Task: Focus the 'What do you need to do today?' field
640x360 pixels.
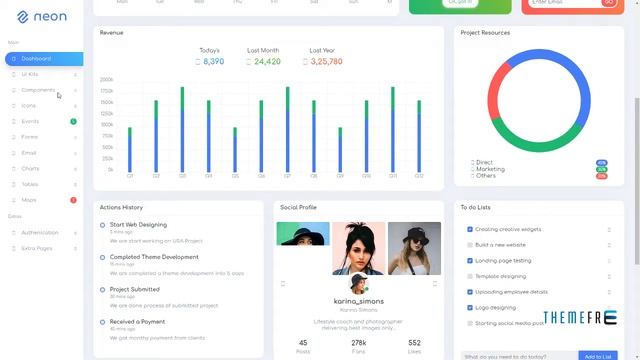Action: (520, 356)
